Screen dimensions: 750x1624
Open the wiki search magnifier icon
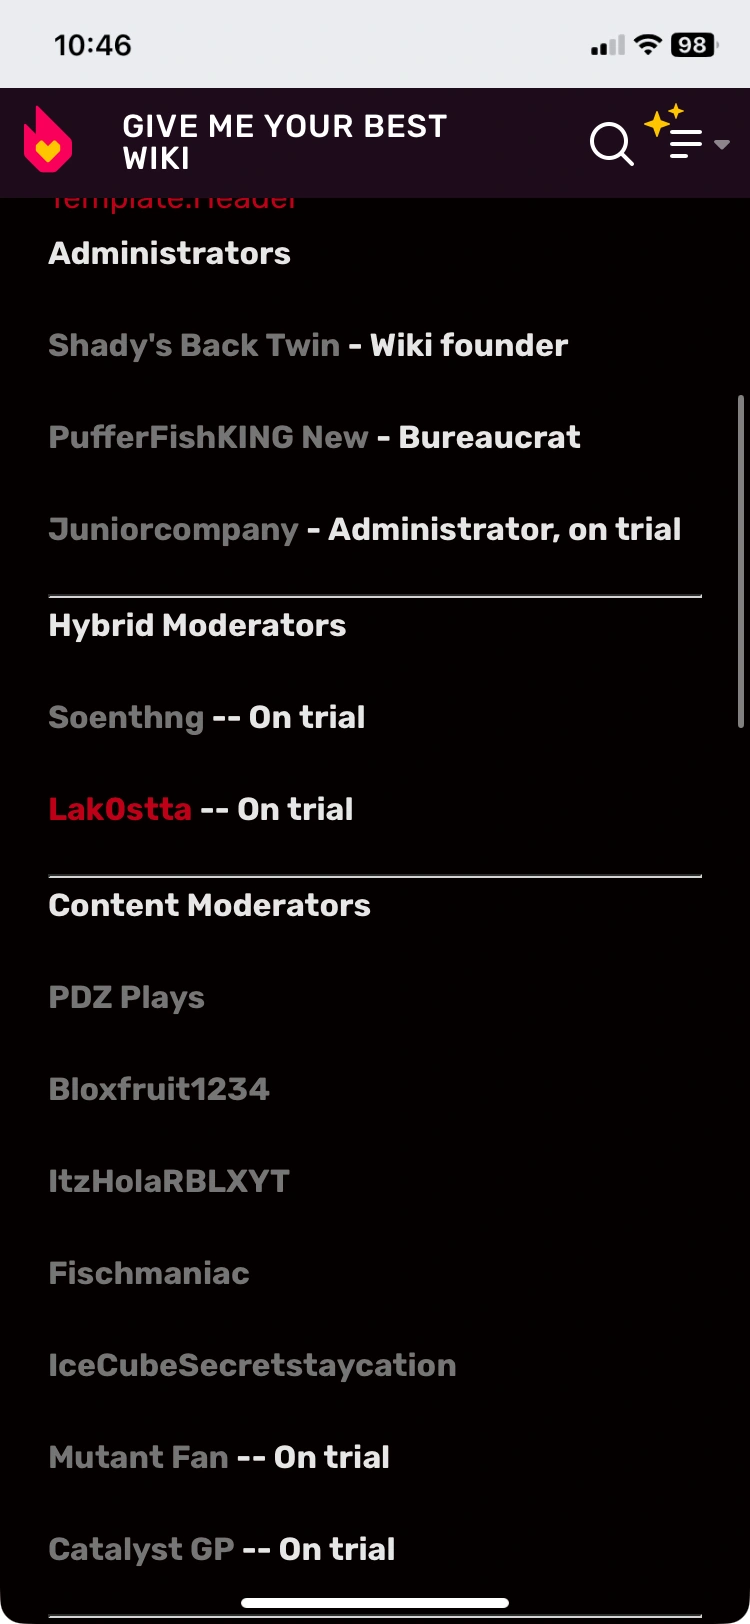(611, 143)
